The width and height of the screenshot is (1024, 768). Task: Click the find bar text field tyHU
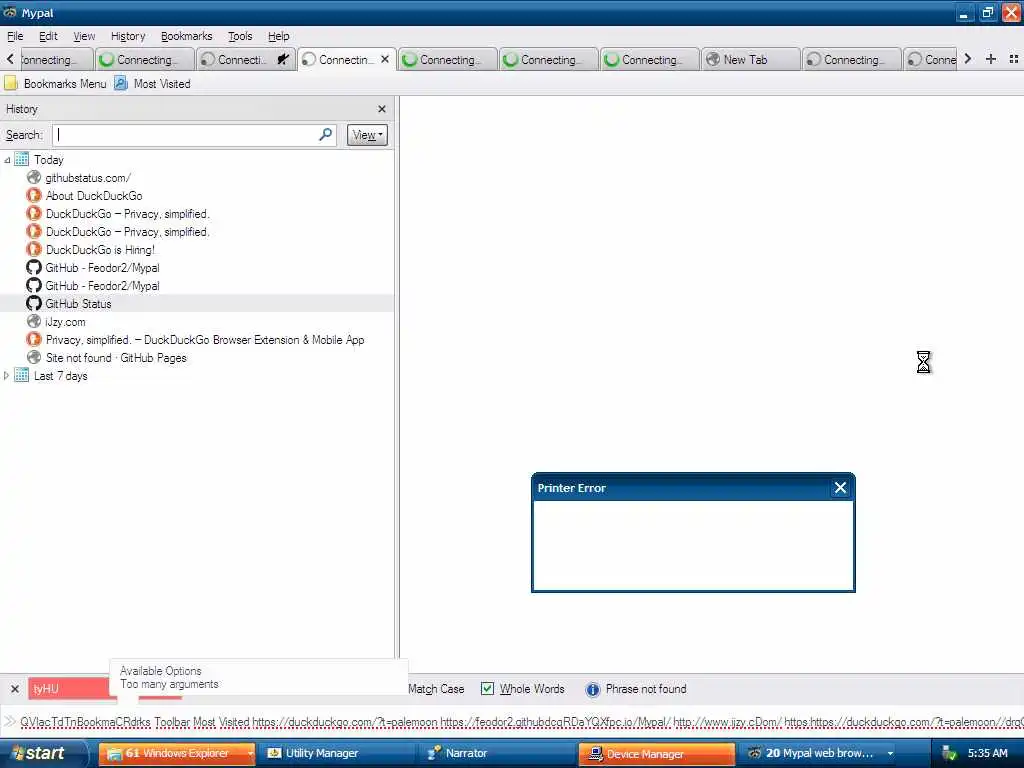click(69, 689)
